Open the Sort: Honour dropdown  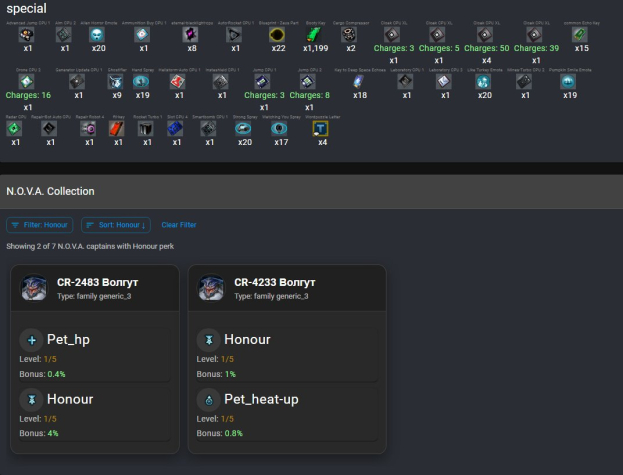click(116, 225)
